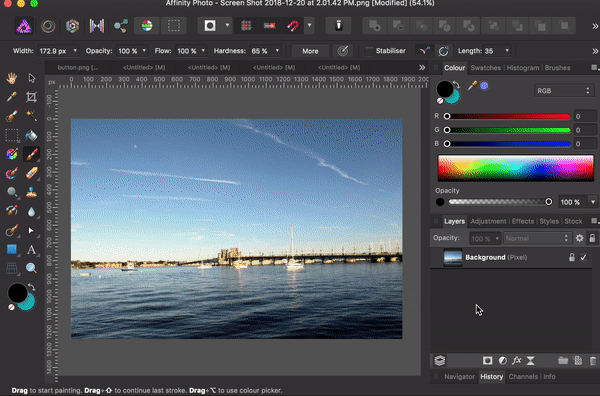600x396 pixels.
Task: Select the Colour Picker eyedropper tool
Action: pyautogui.click(x=11, y=97)
